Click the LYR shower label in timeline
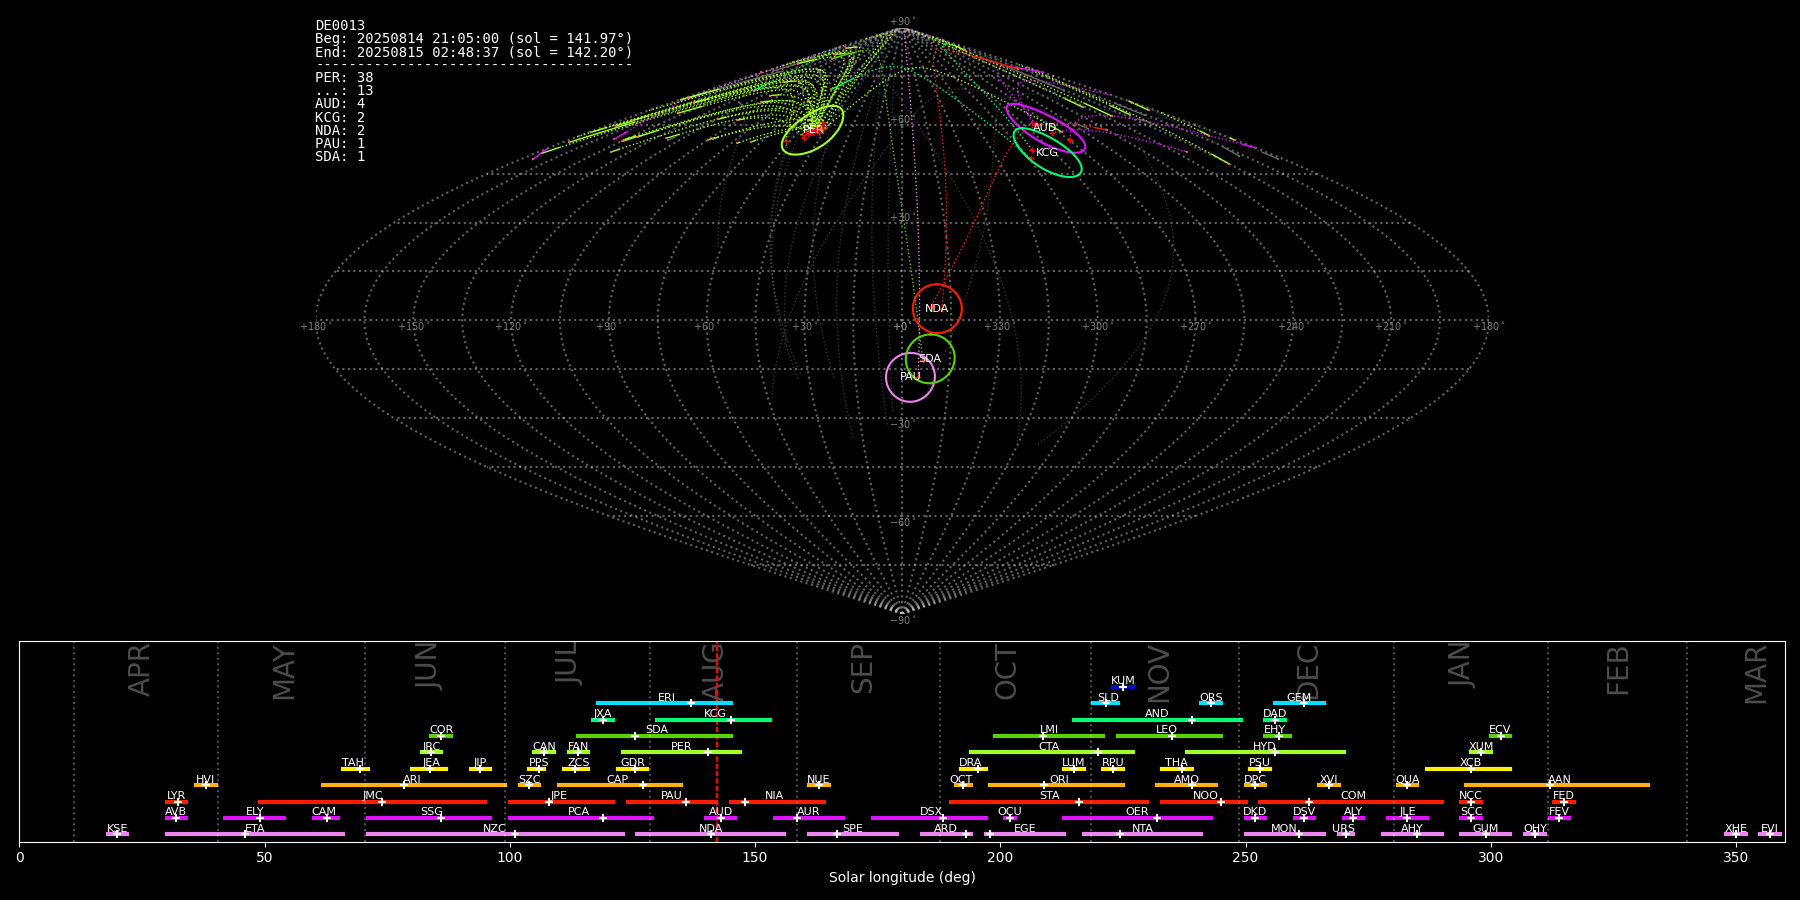 tap(176, 796)
